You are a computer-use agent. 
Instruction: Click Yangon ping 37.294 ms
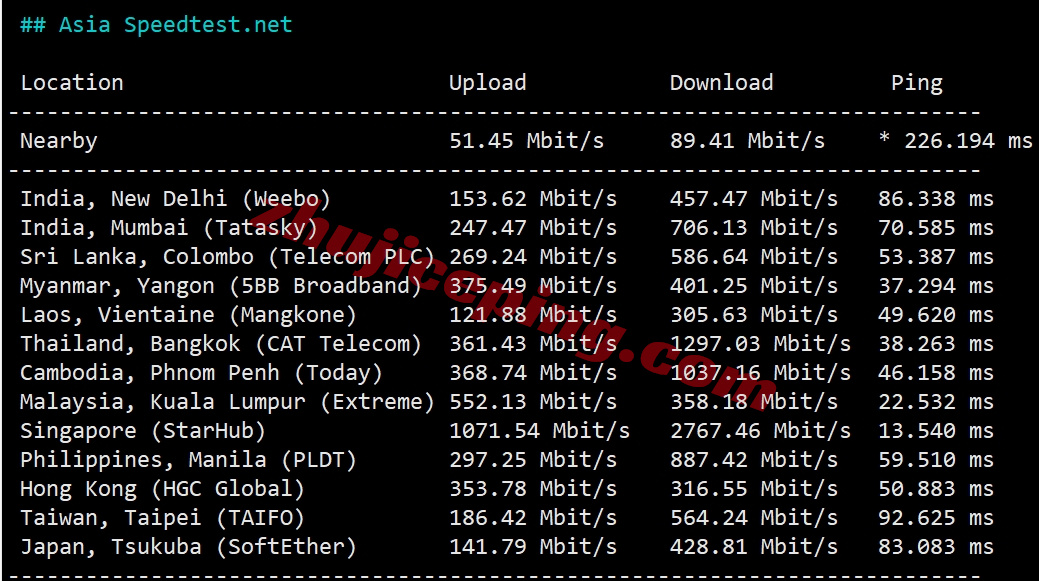936,286
